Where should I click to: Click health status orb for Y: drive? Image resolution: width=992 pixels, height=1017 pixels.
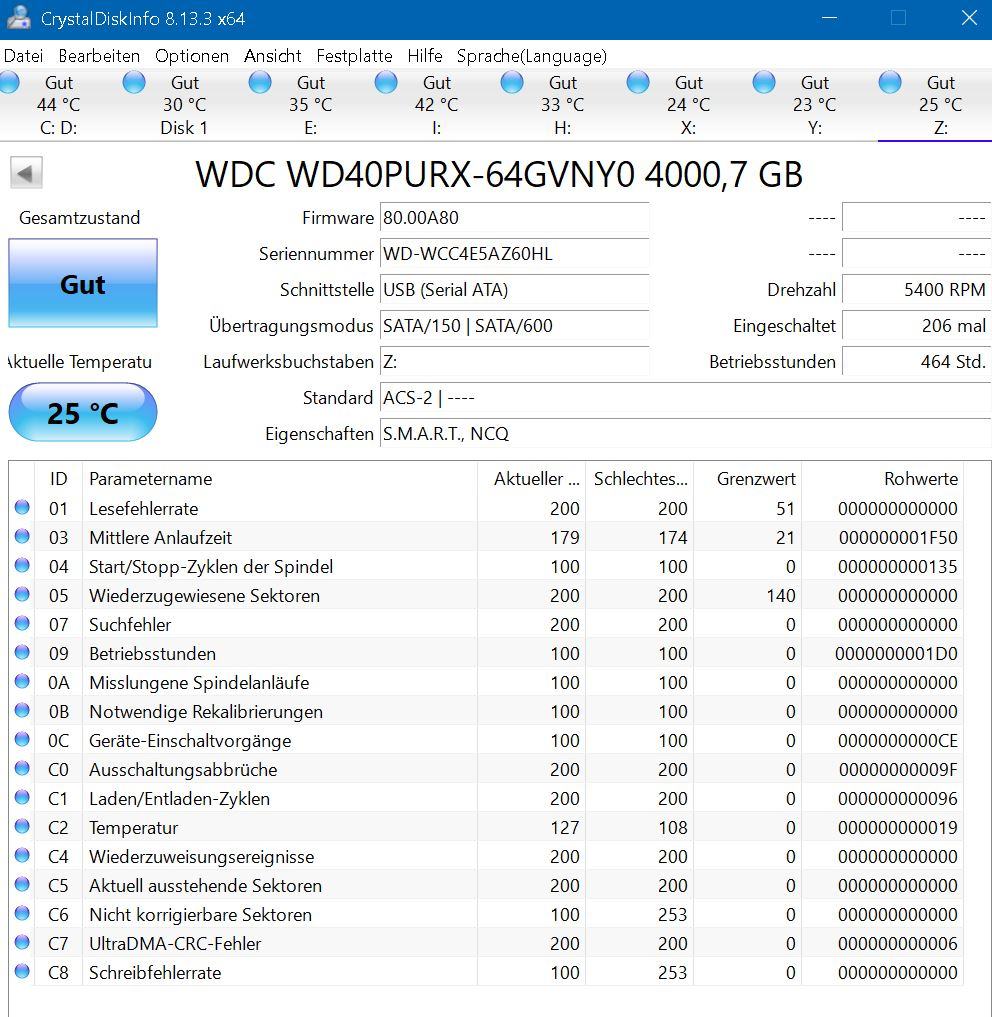(764, 82)
